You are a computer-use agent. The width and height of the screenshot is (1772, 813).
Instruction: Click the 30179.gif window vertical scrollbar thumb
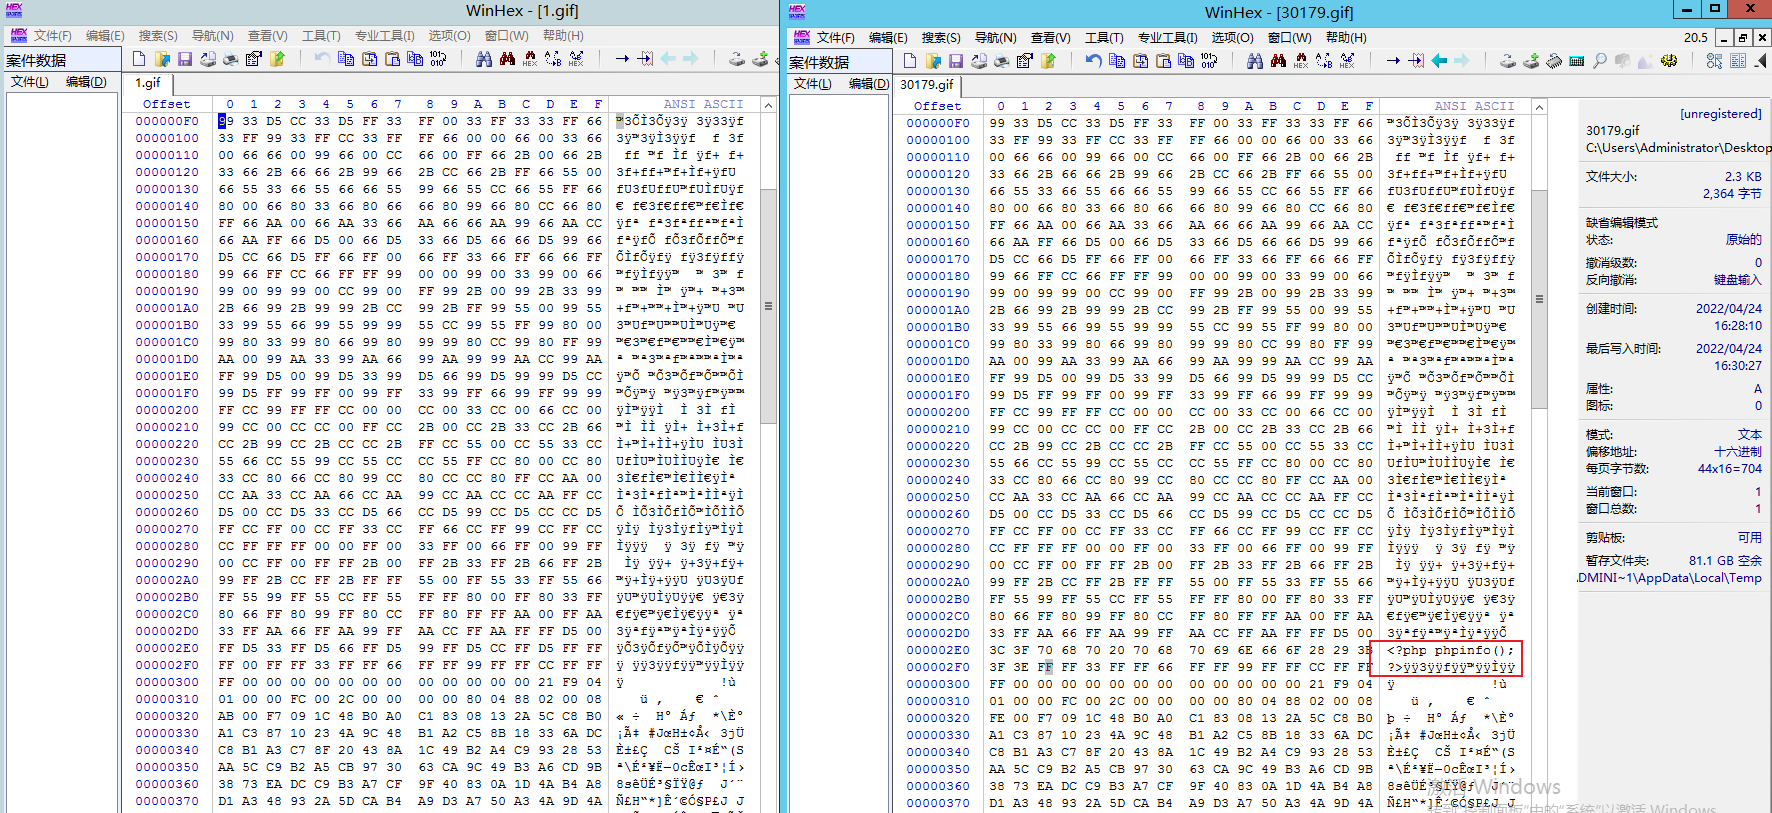[x=1539, y=299]
